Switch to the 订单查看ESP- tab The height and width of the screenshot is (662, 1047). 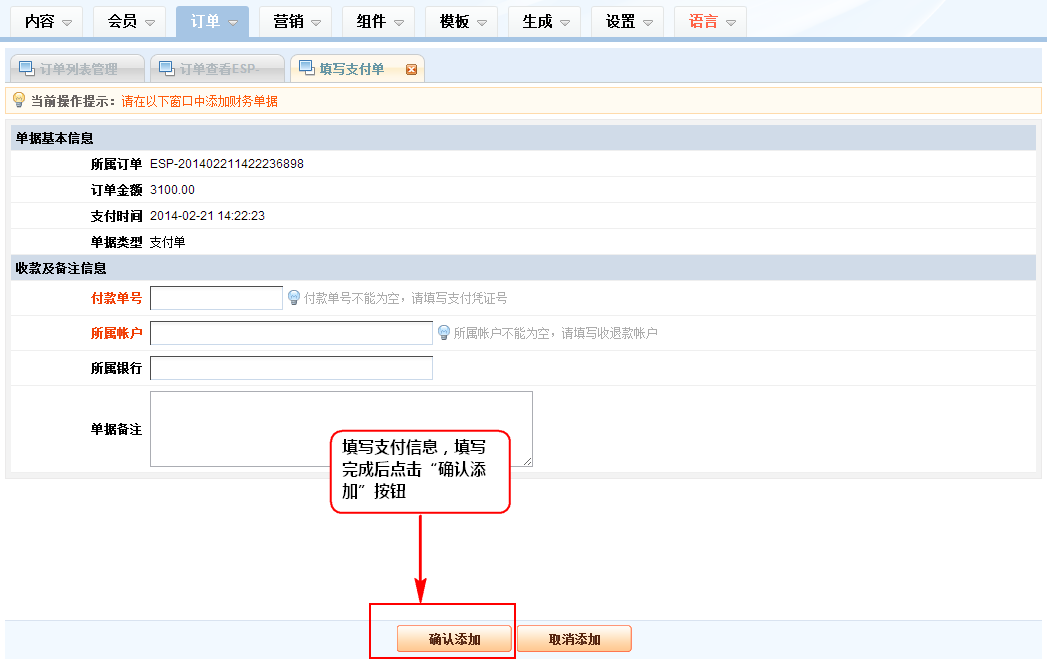click(x=217, y=69)
